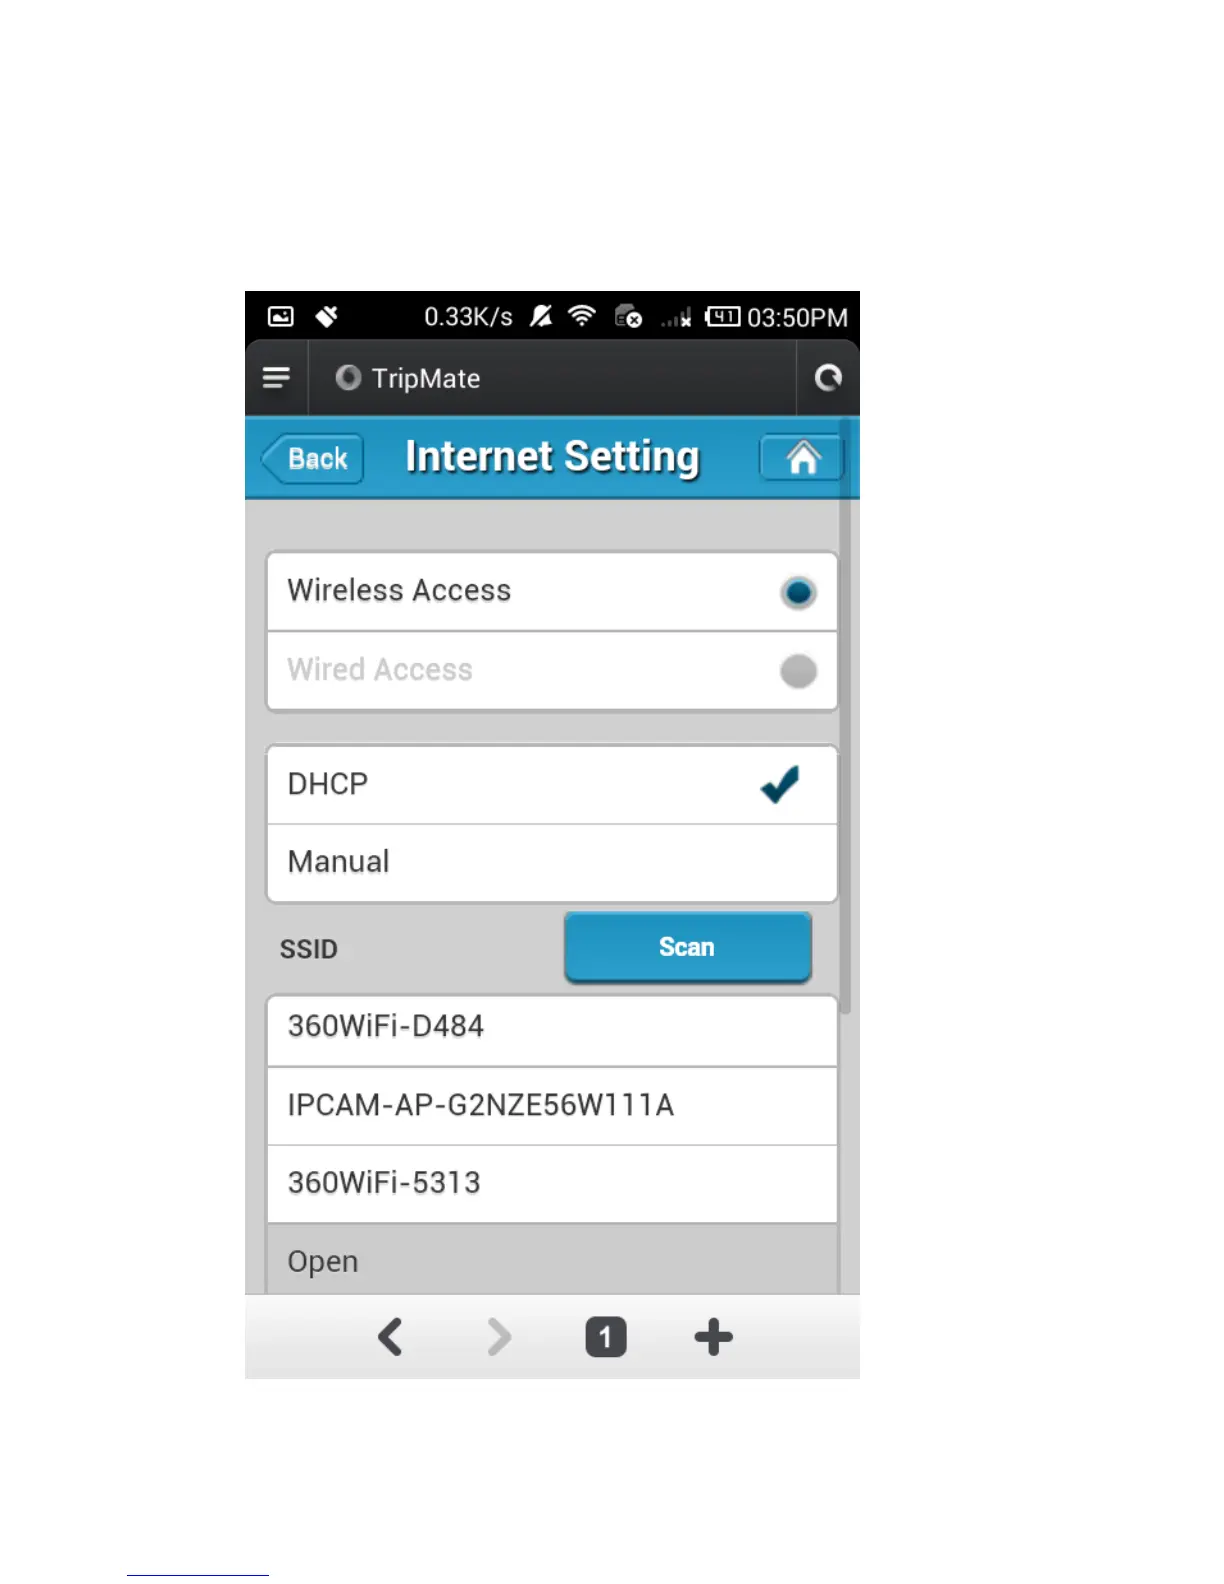Screen dimensions: 1224x1584
Task: Click the Back button
Action: pyautogui.click(x=312, y=459)
